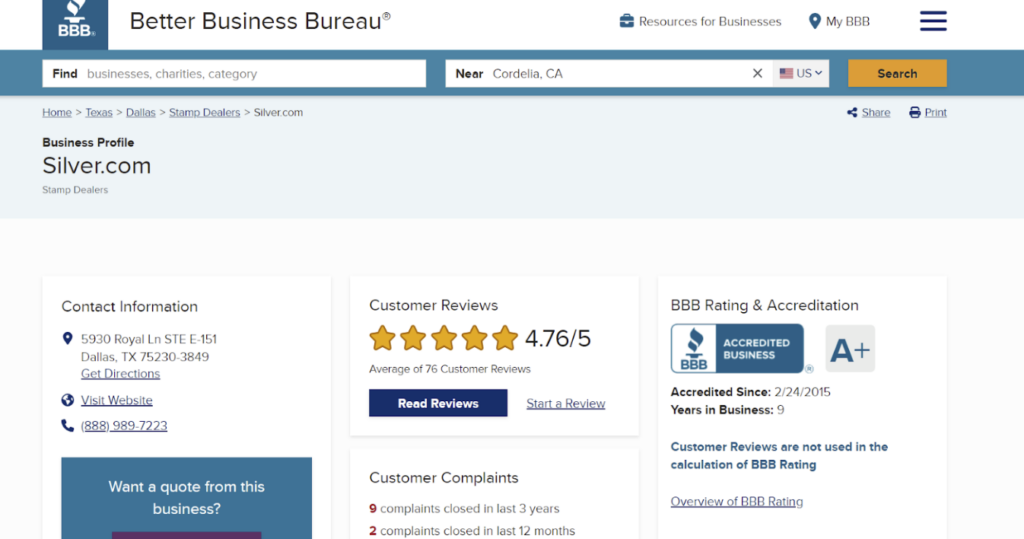The height and width of the screenshot is (539, 1024).
Task: Open the hamburger menu
Action: (933, 21)
